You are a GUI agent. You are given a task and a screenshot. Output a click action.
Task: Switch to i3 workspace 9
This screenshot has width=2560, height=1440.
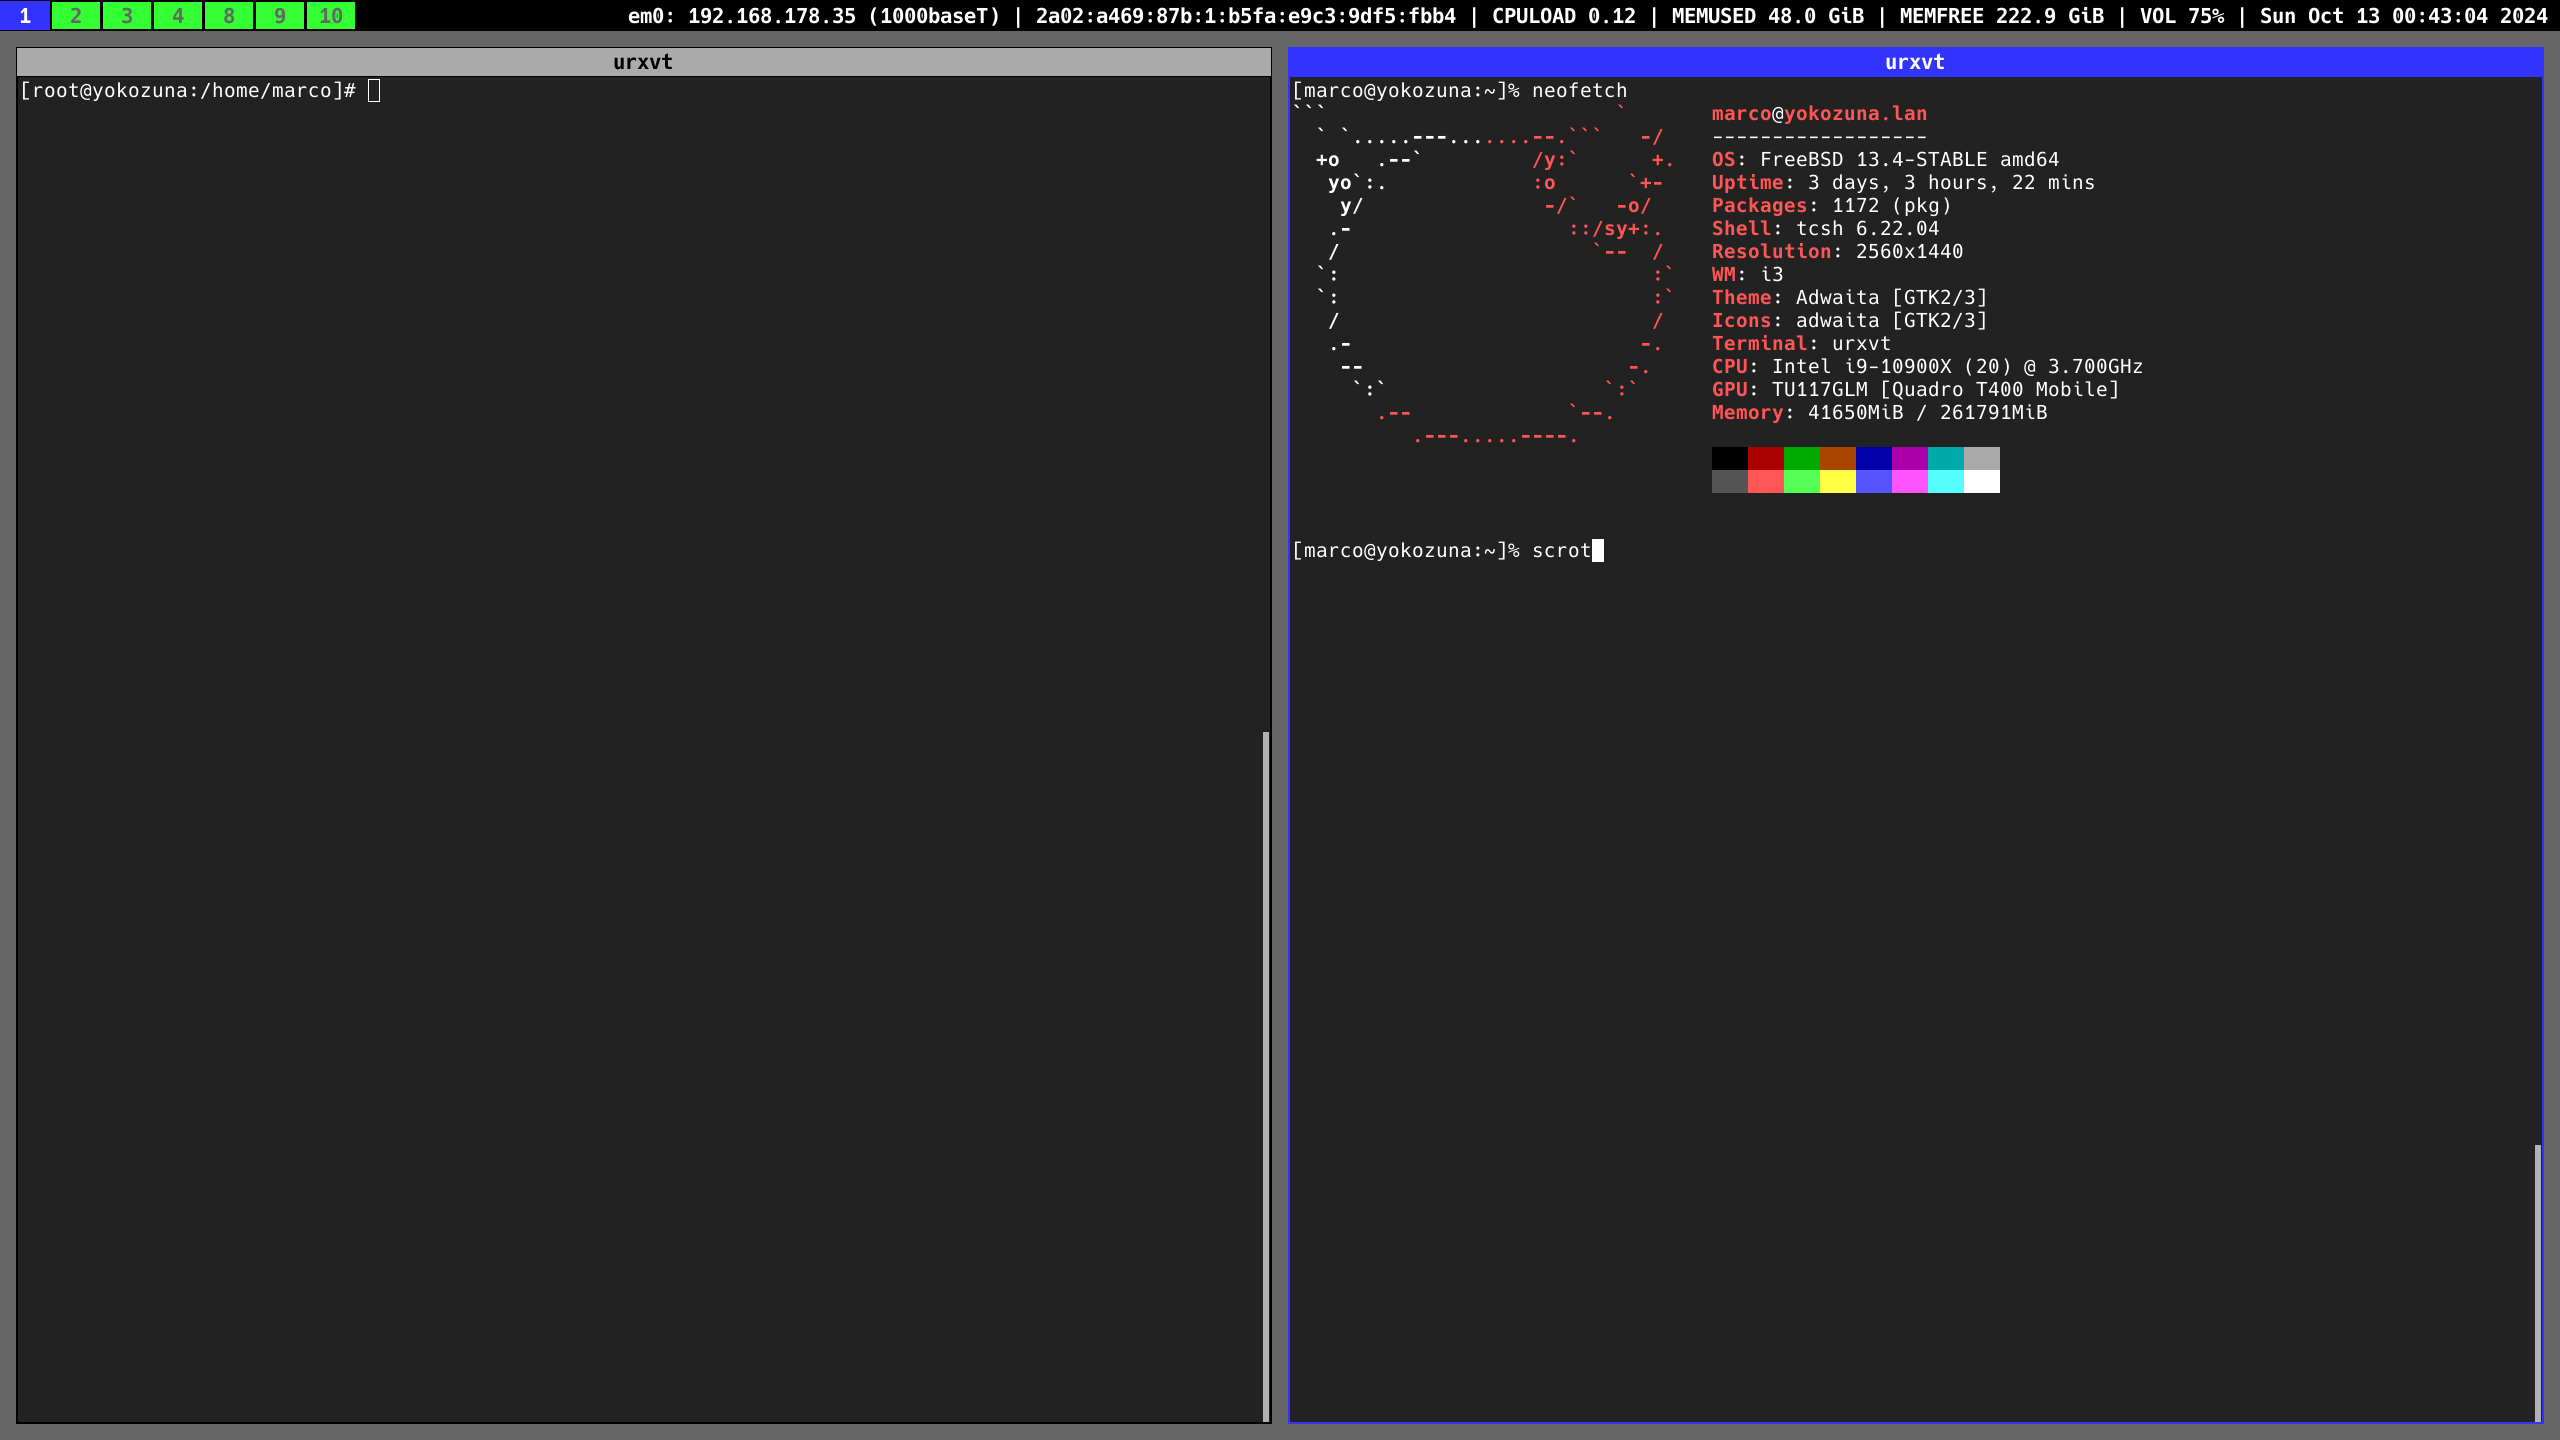click(x=280, y=15)
